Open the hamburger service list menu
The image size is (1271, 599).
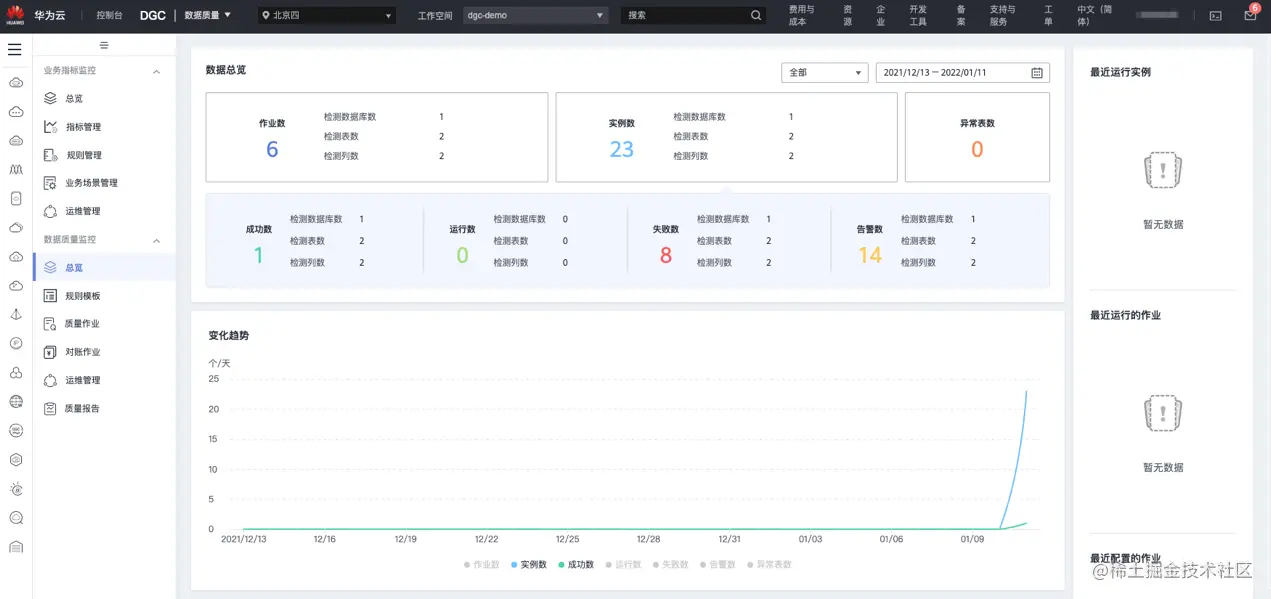pos(15,49)
